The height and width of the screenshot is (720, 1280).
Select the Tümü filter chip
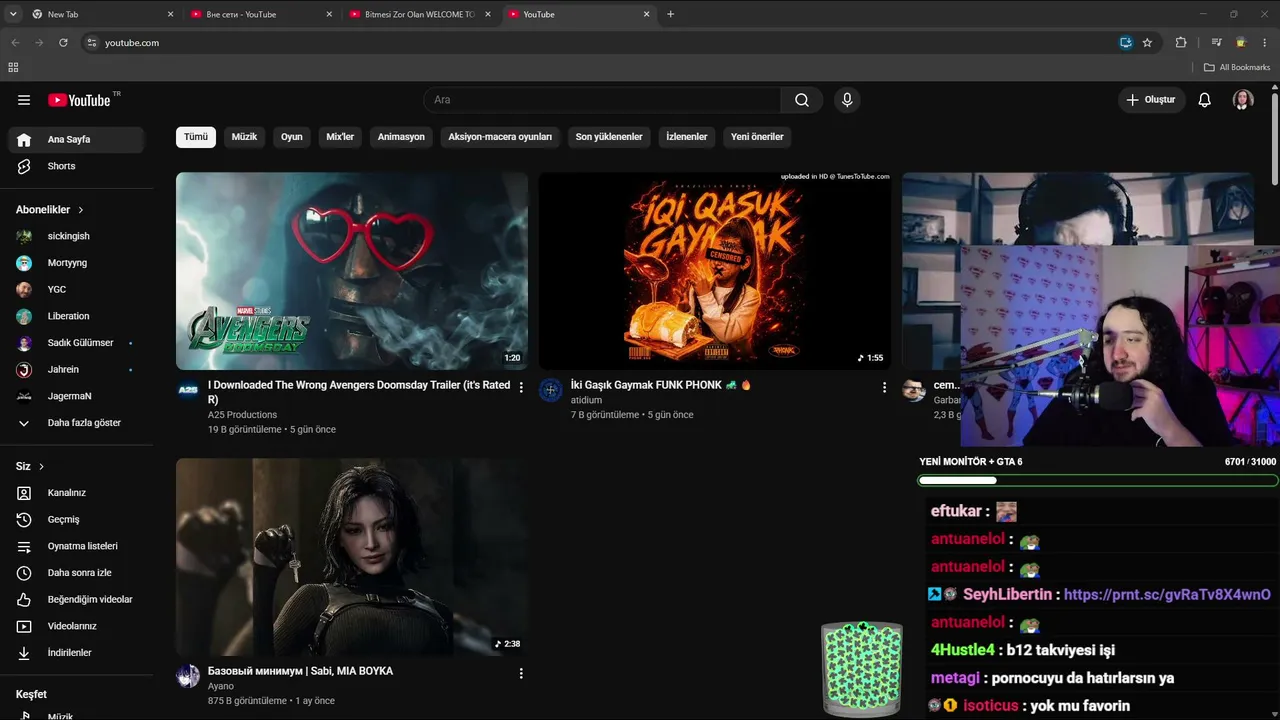coord(196,137)
